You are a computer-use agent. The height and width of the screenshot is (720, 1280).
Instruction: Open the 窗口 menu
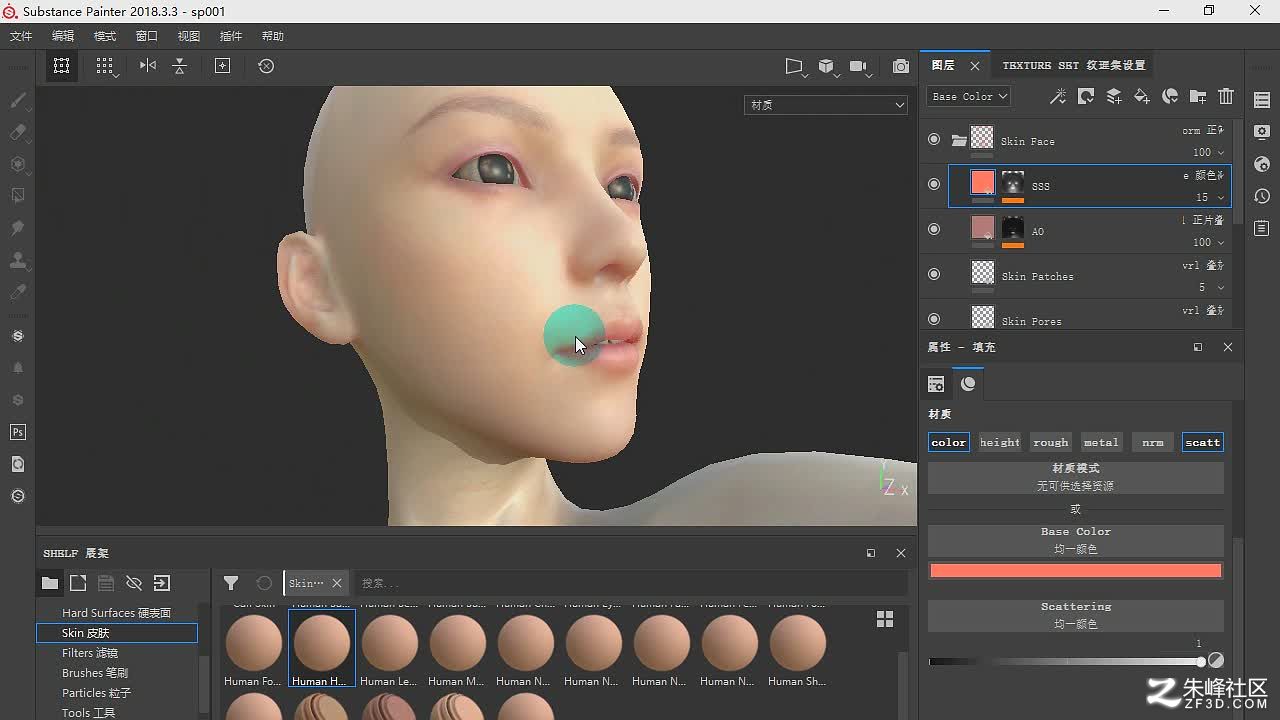pos(147,36)
